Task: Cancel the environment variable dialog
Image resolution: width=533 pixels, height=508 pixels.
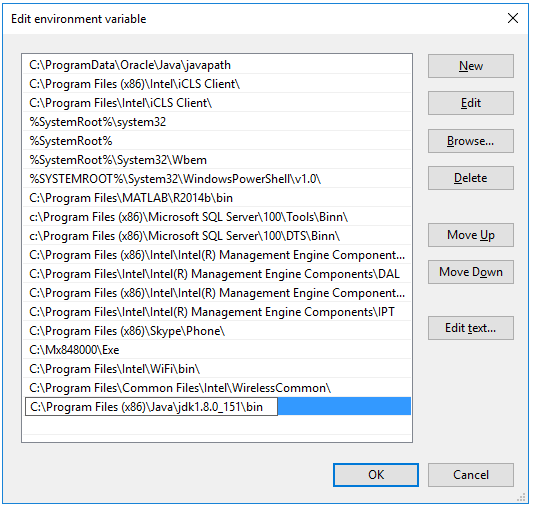Action: point(470,475)
